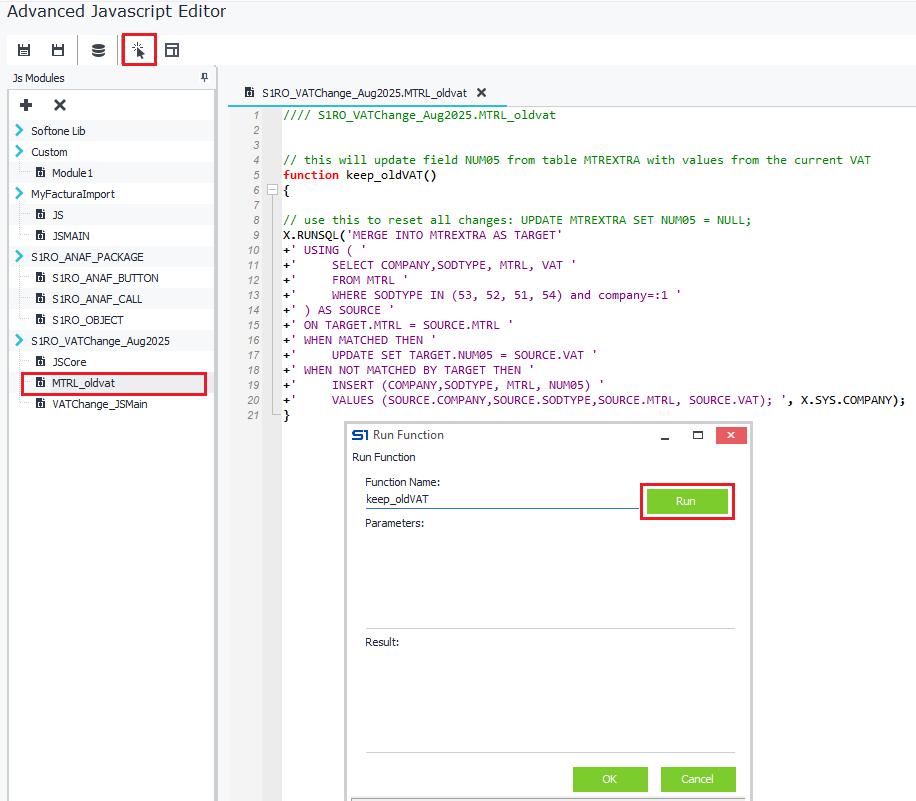The height and width of the screenshot is (801, 916).
Task: Close the Run Function dialog
Action: point(731,435)
